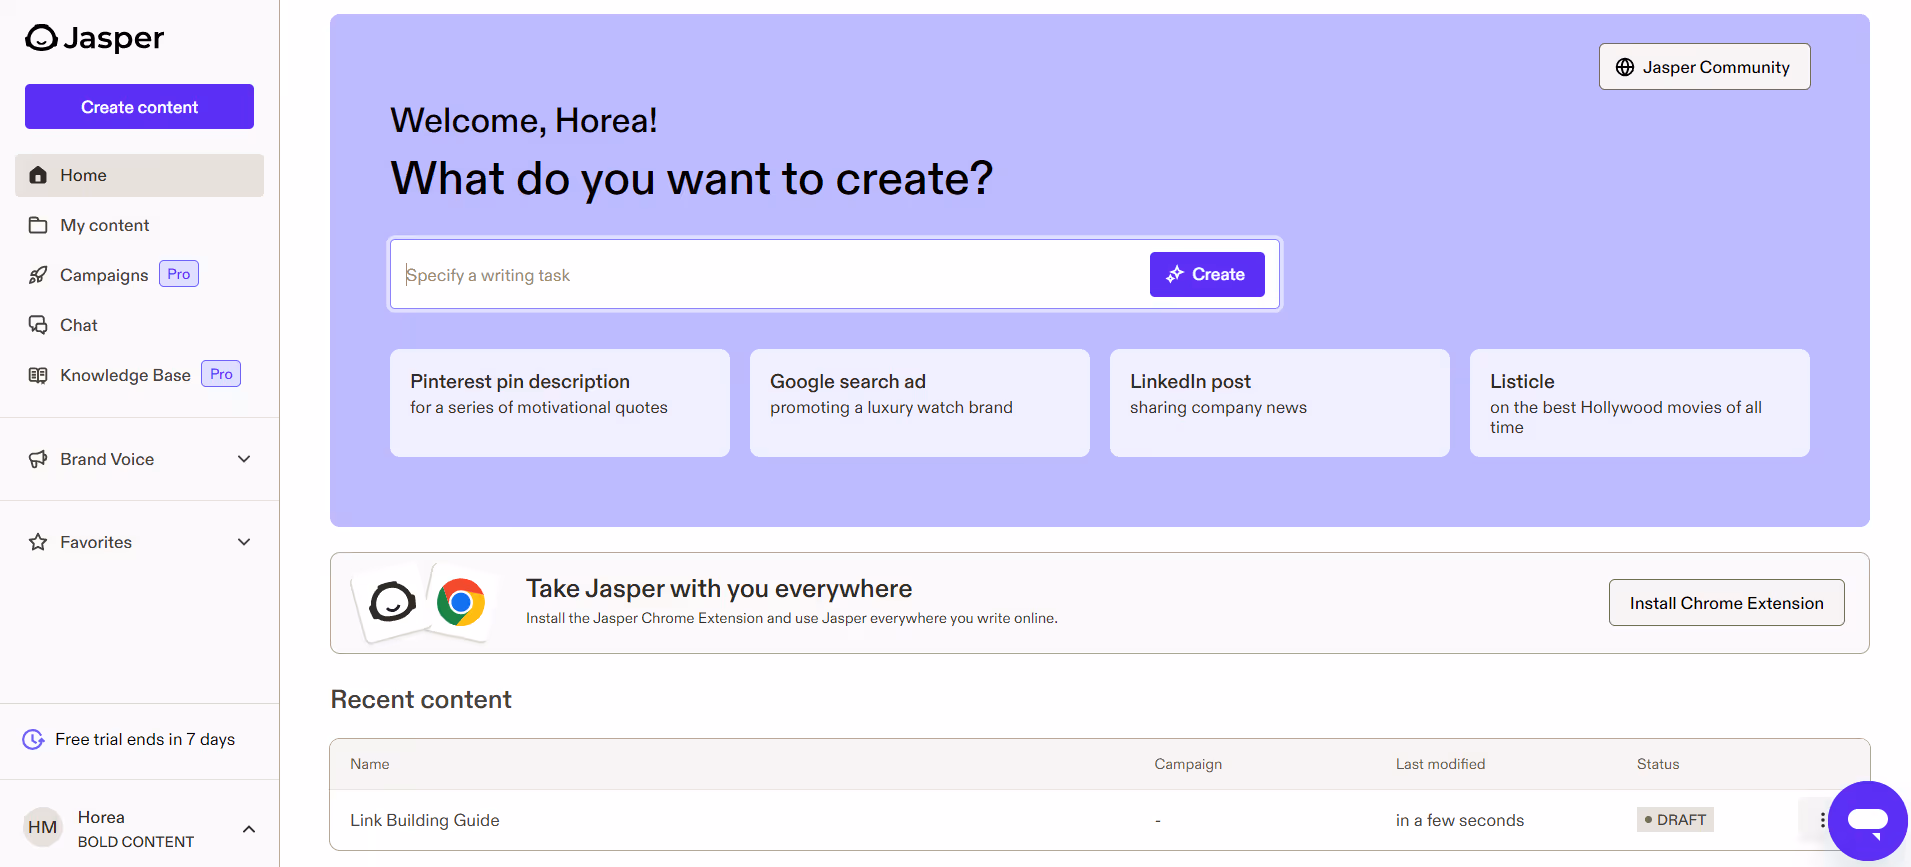Open the intercom chat bubble icon
This screenshot has width=1911, height=867.
coord(1868,821)
